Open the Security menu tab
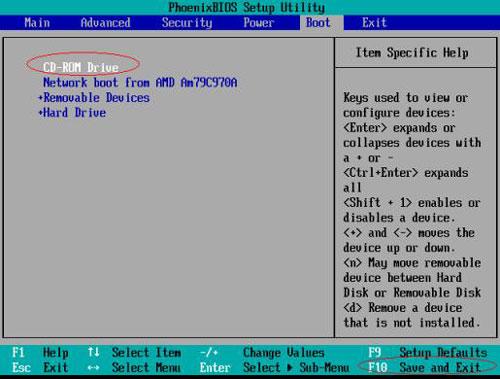The width and height of the screenshot is (500, 379). coord(187,23)
